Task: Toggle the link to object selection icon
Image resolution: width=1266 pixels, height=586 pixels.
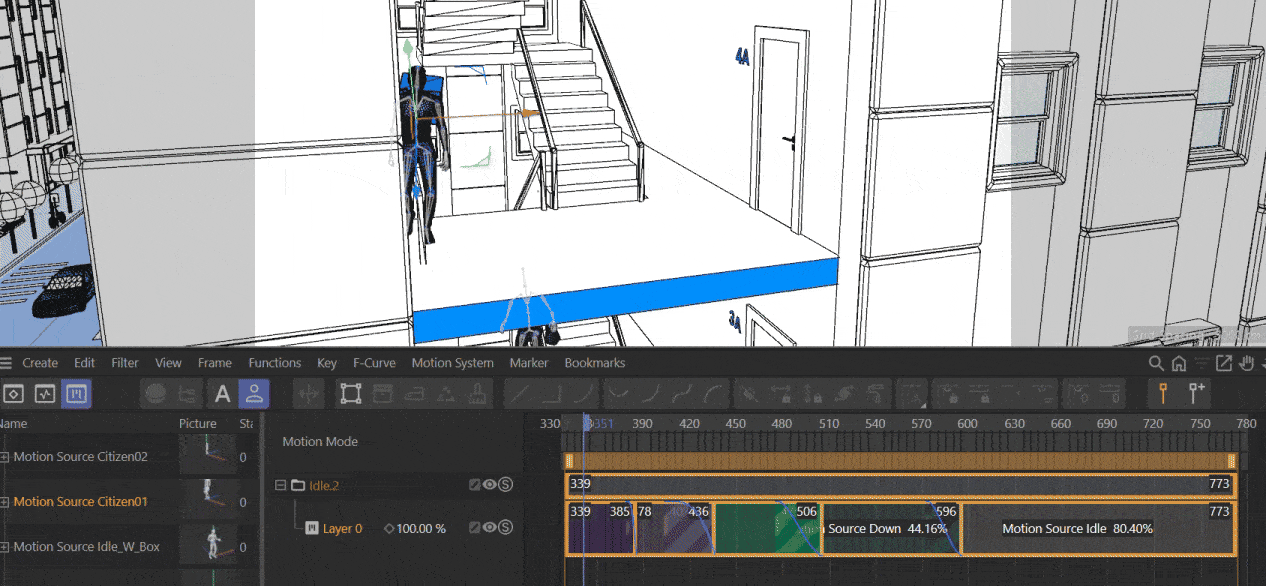Action: tap(254, 394)
